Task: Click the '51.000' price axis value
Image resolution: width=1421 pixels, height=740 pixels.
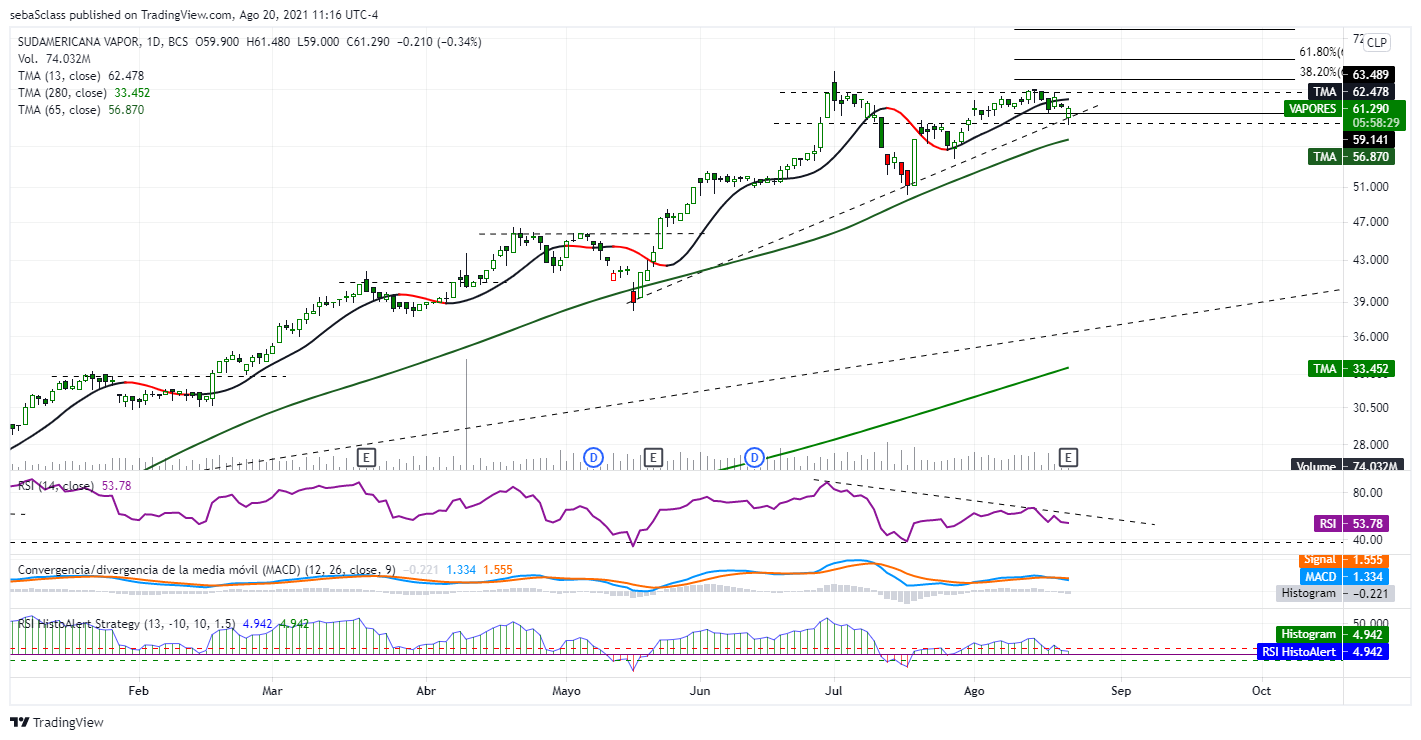Action: pos(1372,187)
